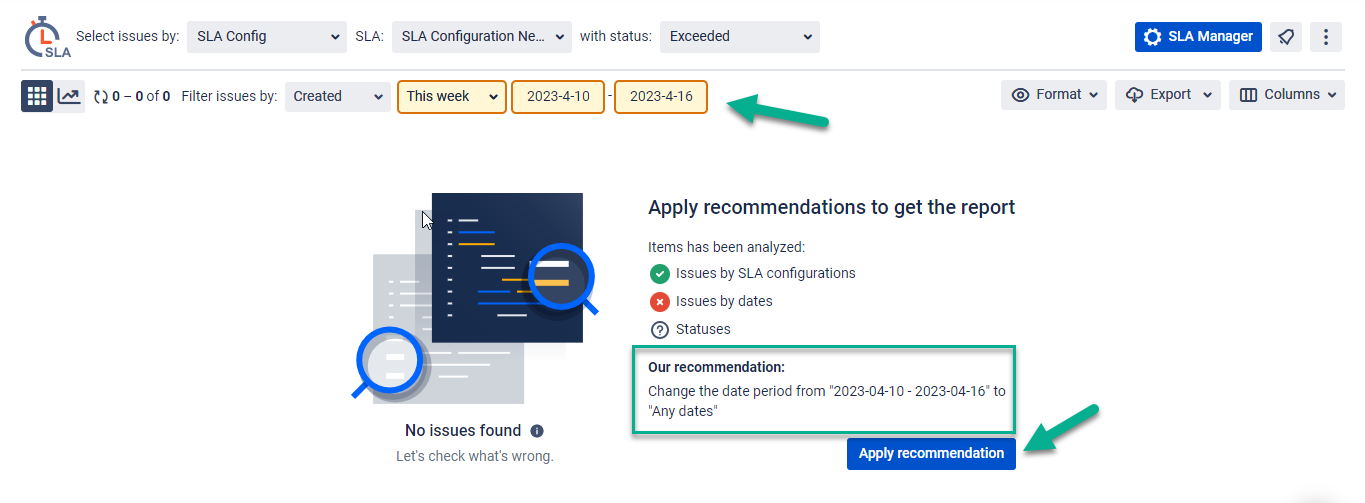Screen dimensions: 1365x503
Task: Open the Exceeded status dropdown
Action: [x=739, y=37]
